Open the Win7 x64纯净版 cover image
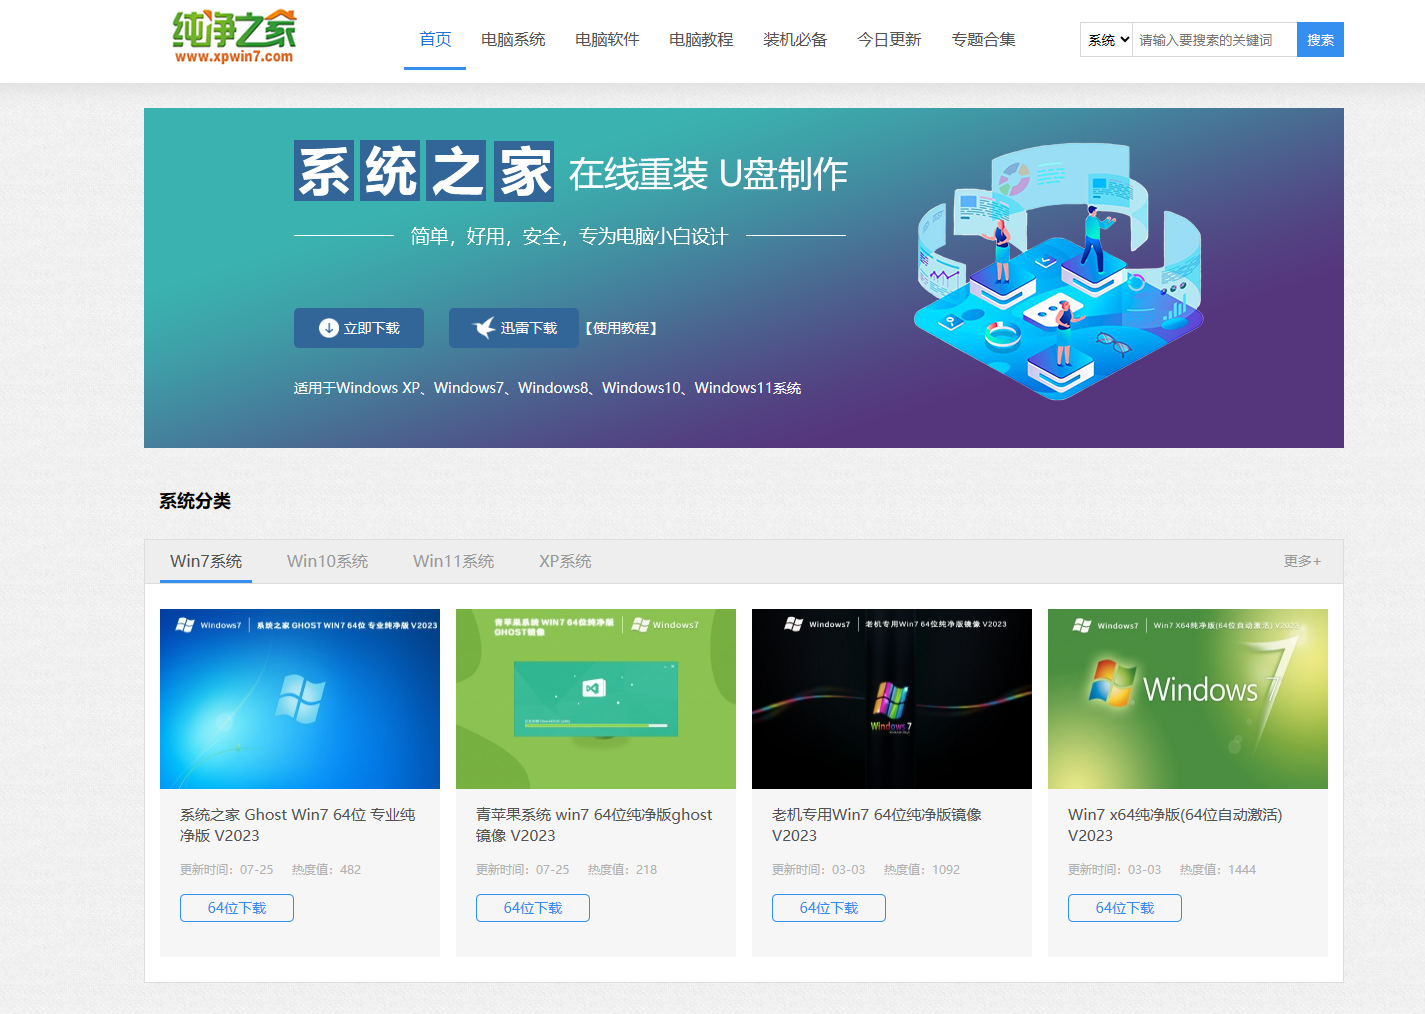 tap(1187, 698)
